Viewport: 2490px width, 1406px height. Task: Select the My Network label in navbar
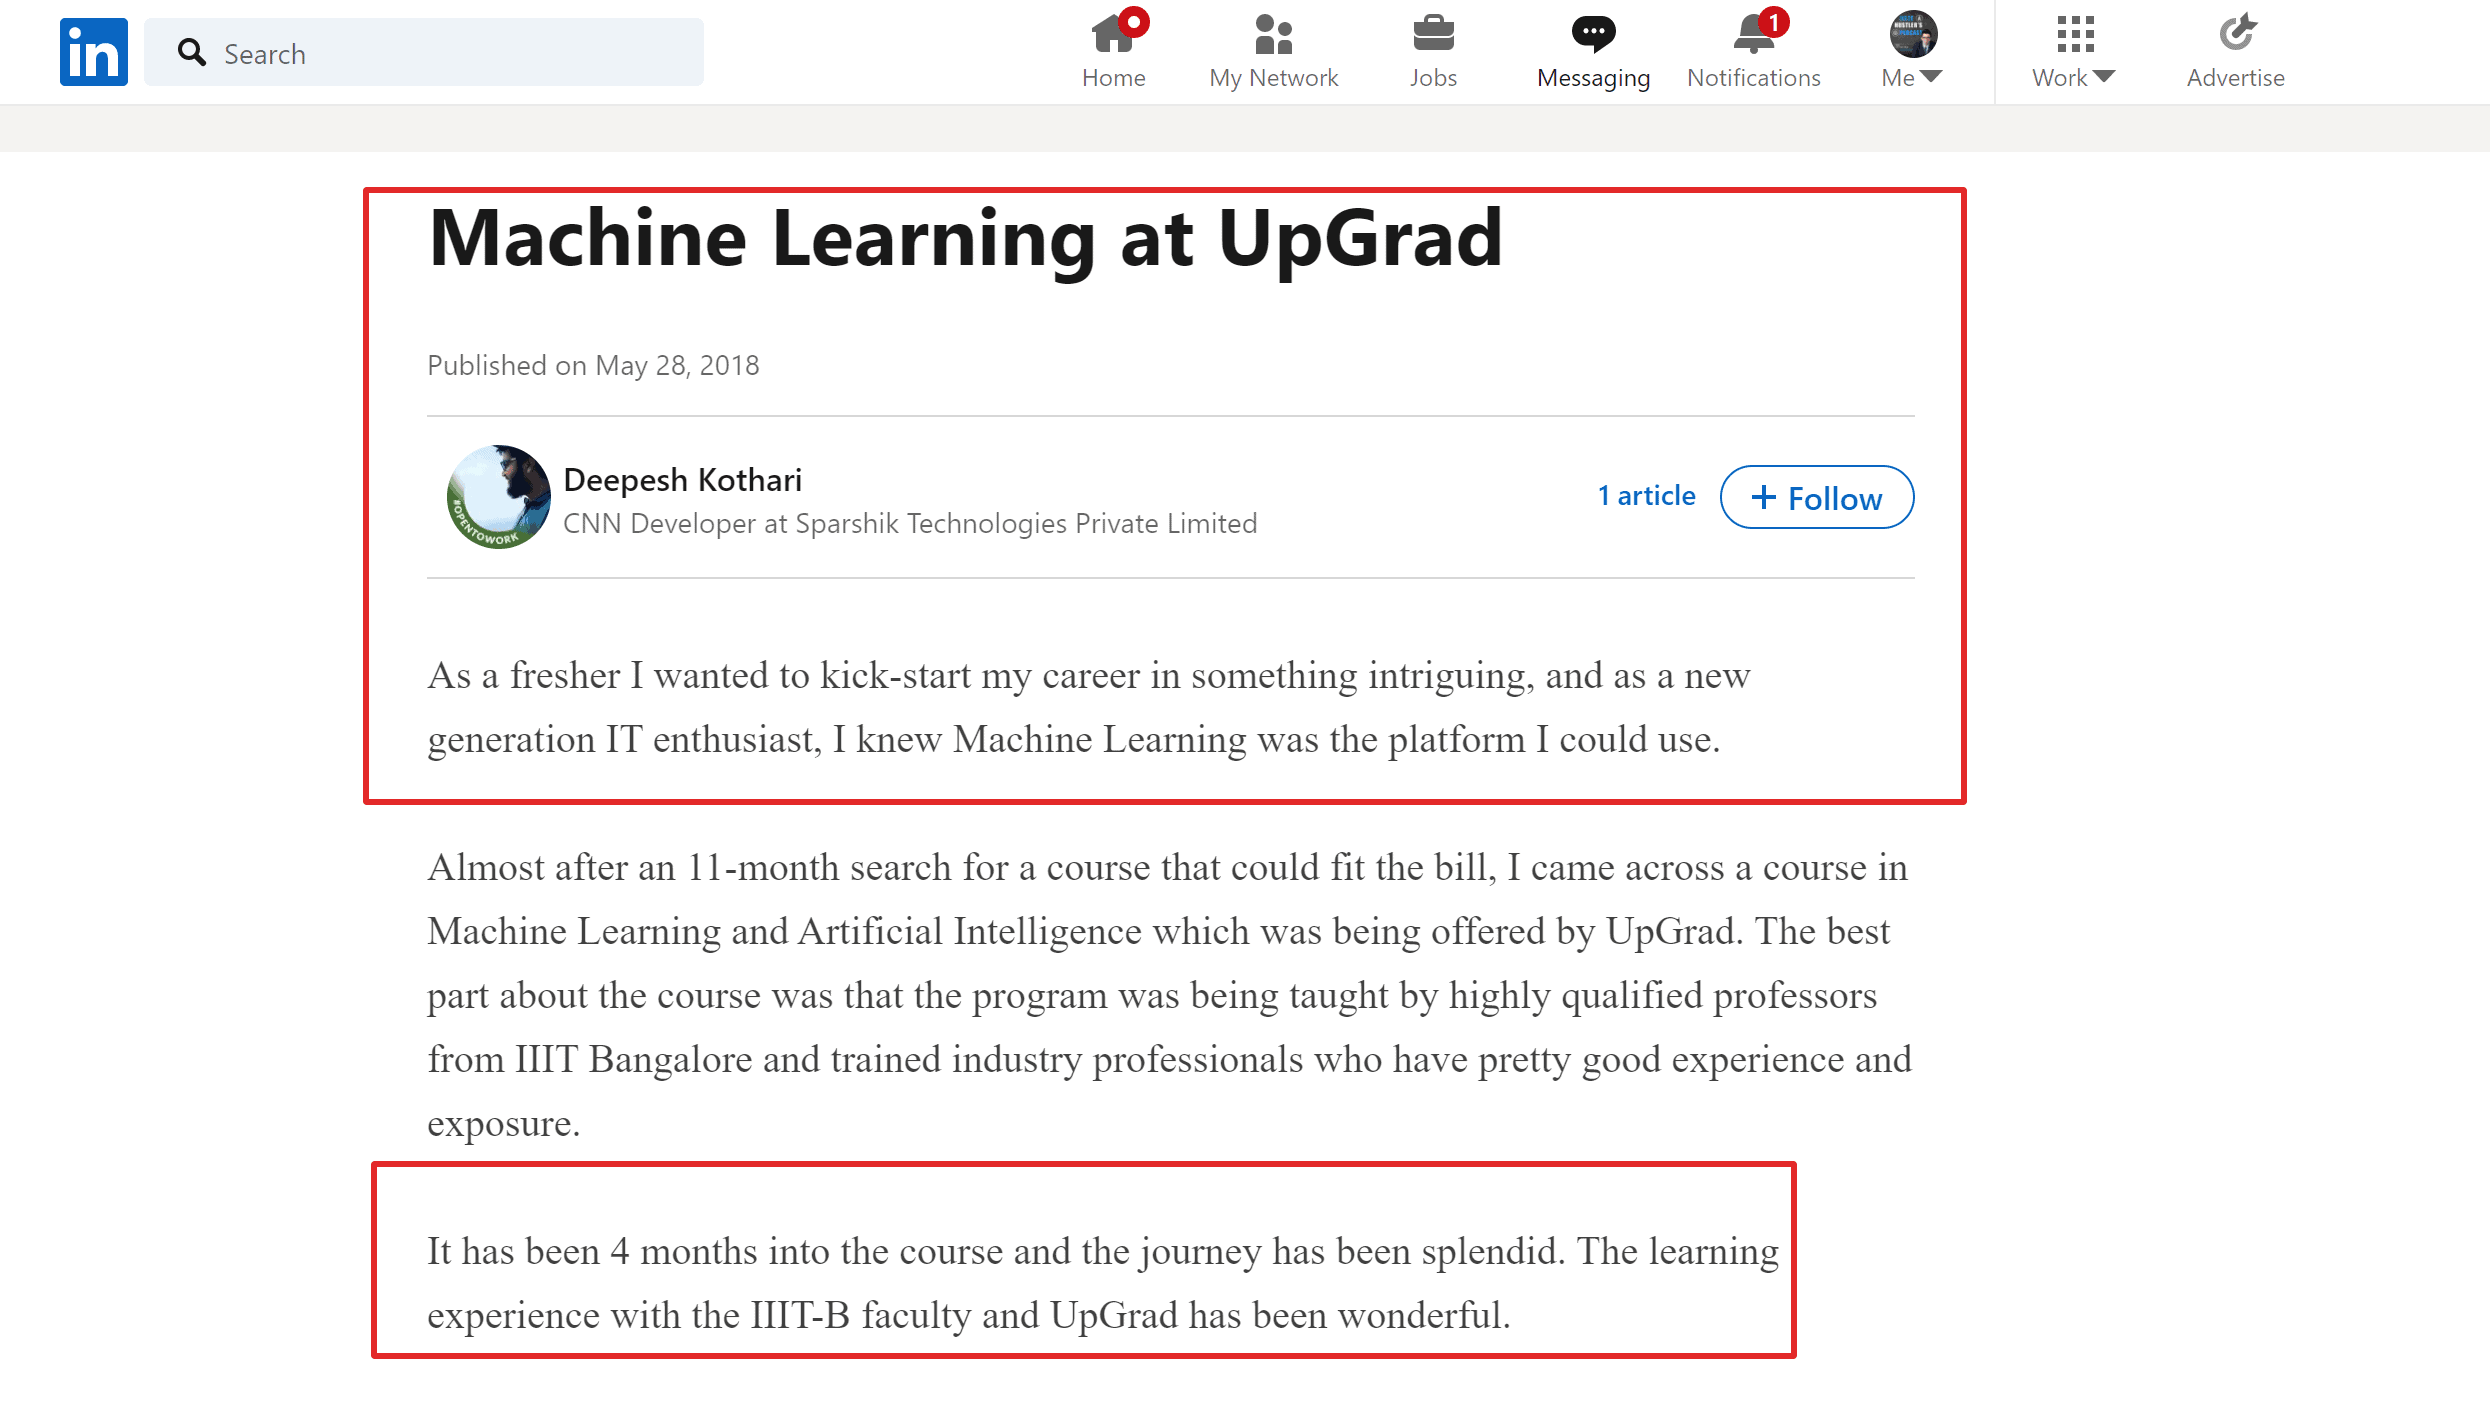click(x=1273, y=78)
